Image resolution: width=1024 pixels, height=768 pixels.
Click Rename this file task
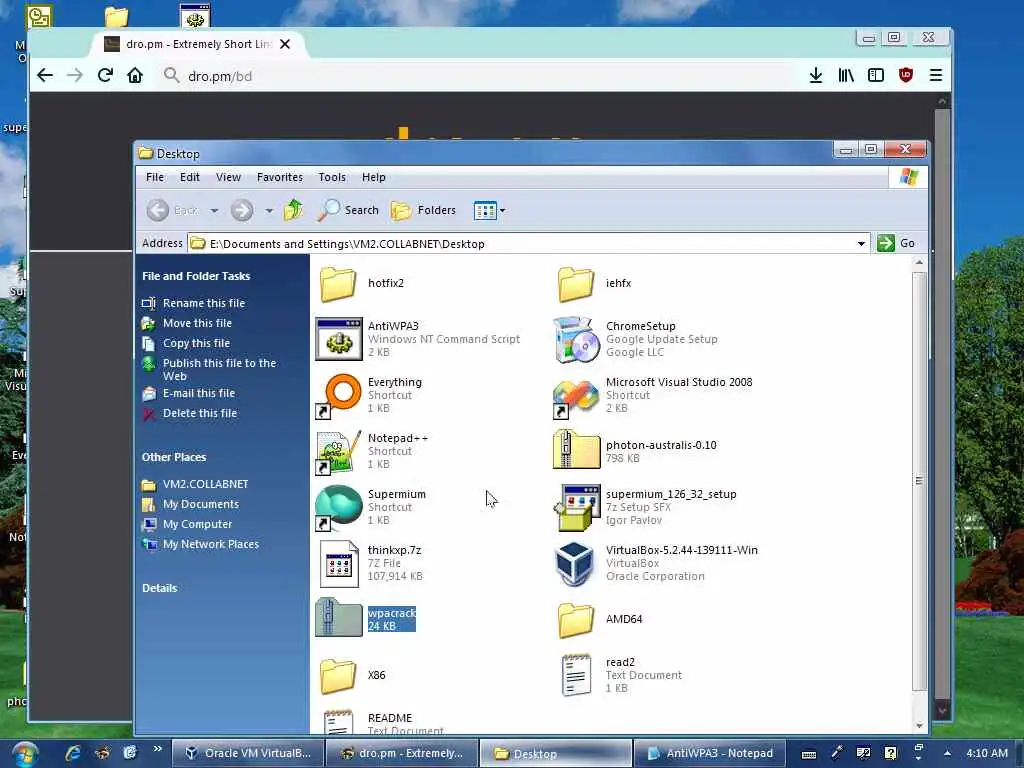(x=204, y=303)
